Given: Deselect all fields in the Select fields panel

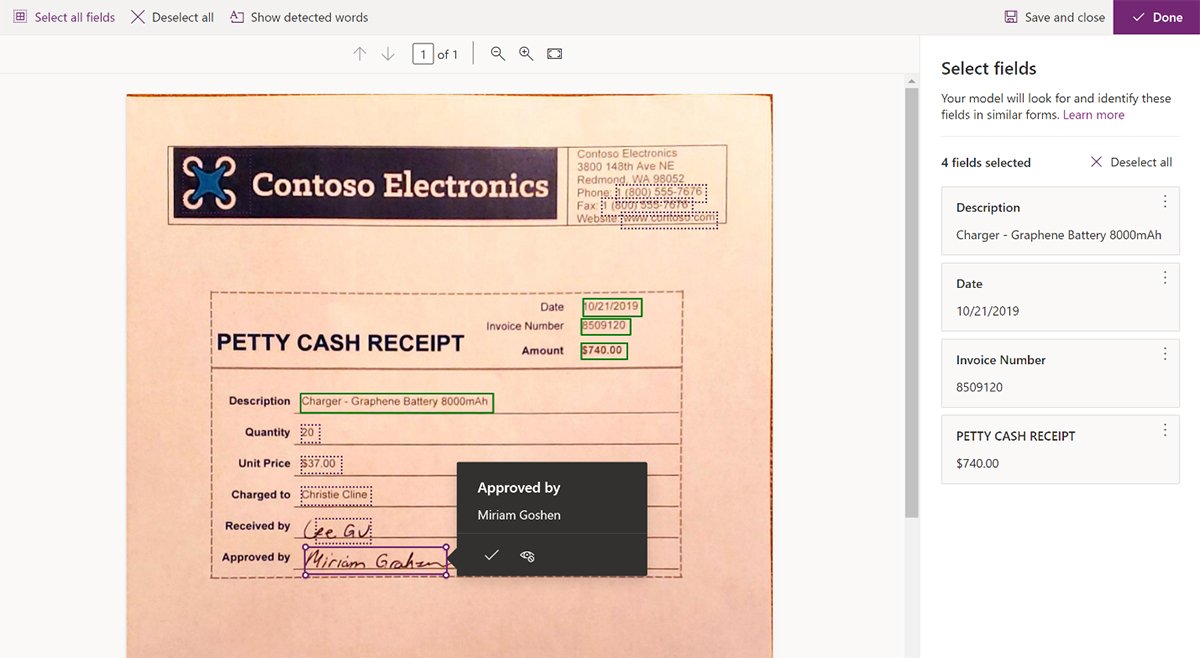Looking at the screenshot, I should (x=1131, y=161).
